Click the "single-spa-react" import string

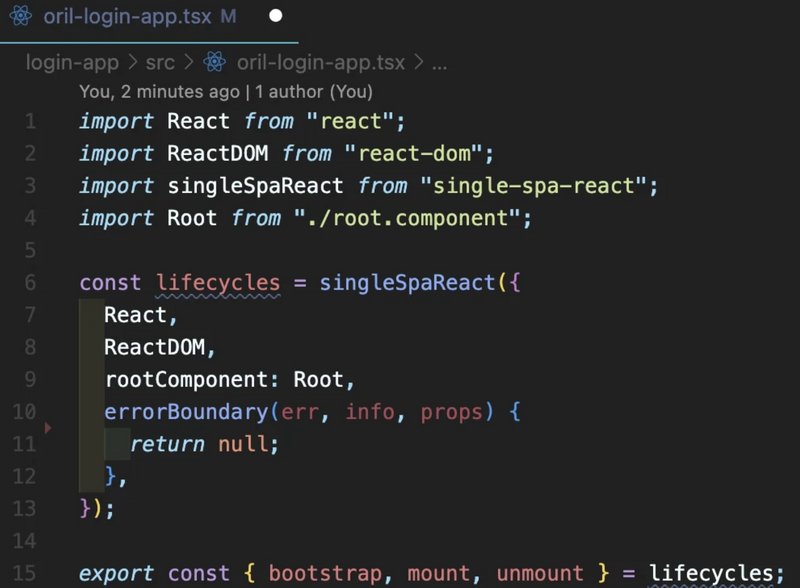point(533,186)
